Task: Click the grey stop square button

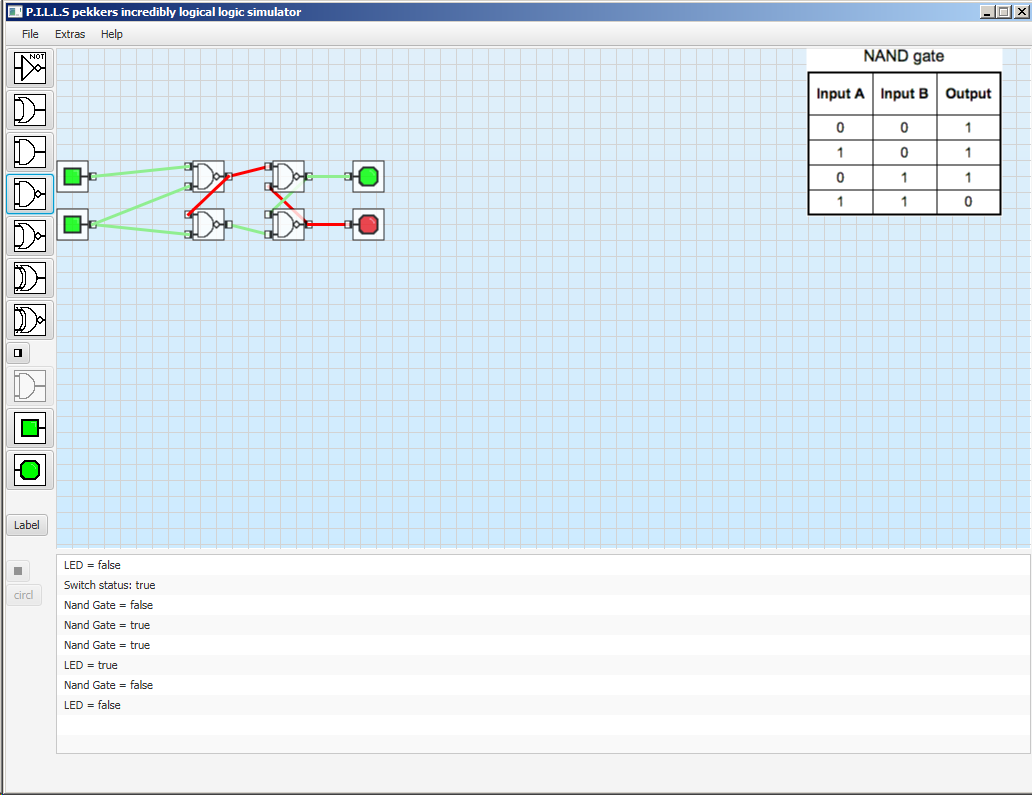Action: [18, 571]
